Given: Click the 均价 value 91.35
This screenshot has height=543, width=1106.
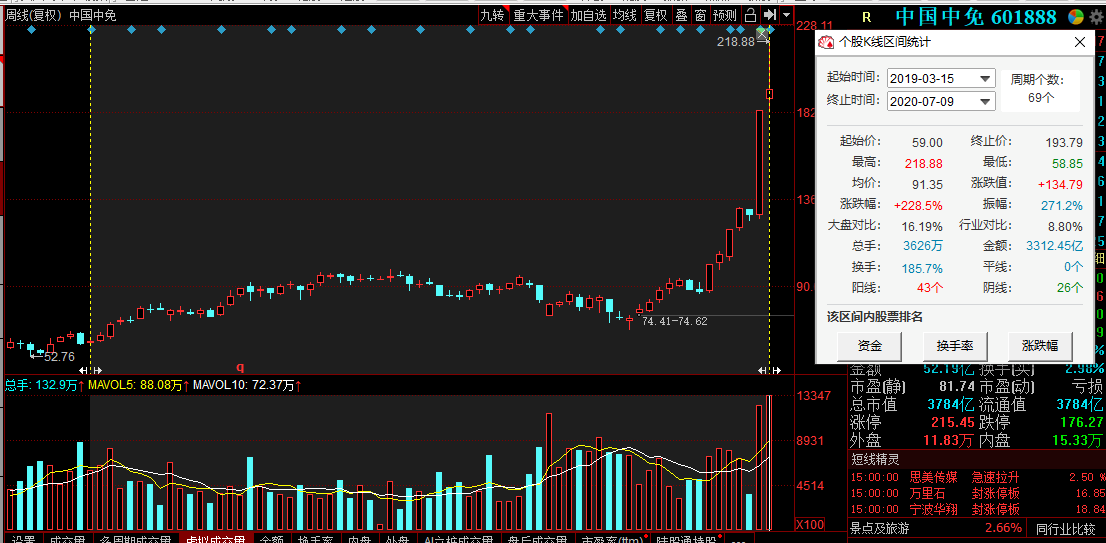Looking at the screenshot, I should coord(927,184).
